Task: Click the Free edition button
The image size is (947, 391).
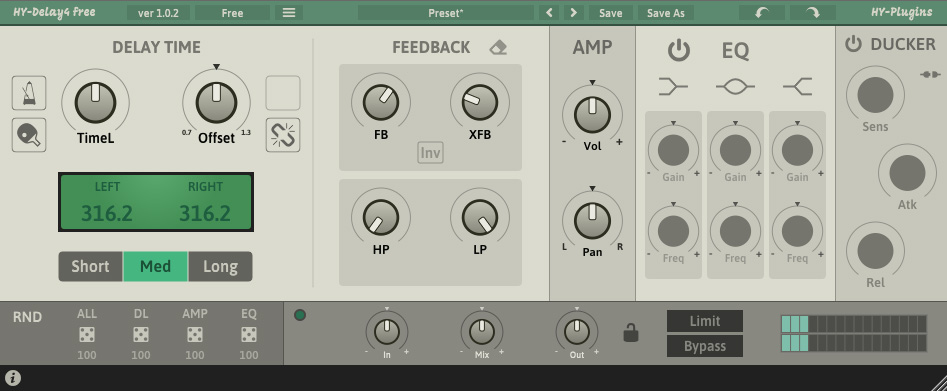Action: (x=233, y=13)
